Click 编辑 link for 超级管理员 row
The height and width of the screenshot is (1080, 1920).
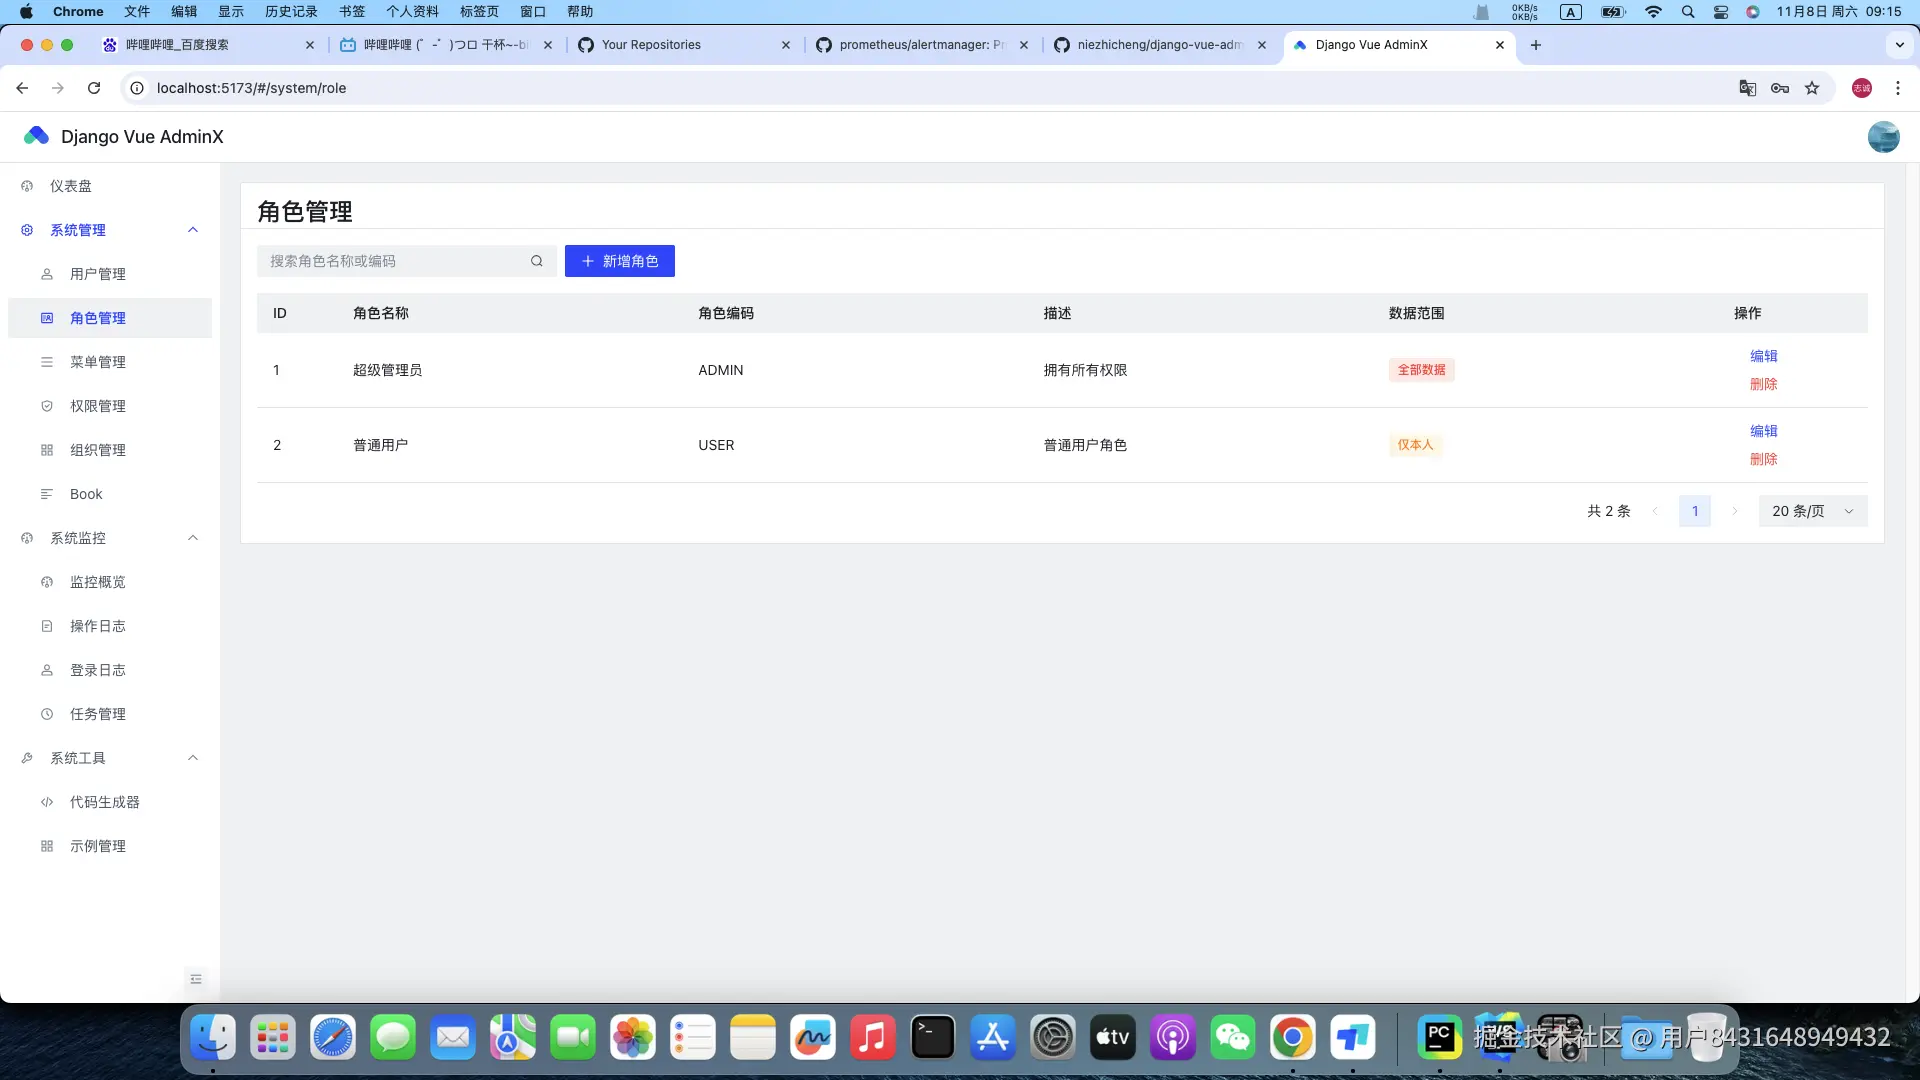pos(1763,356)
